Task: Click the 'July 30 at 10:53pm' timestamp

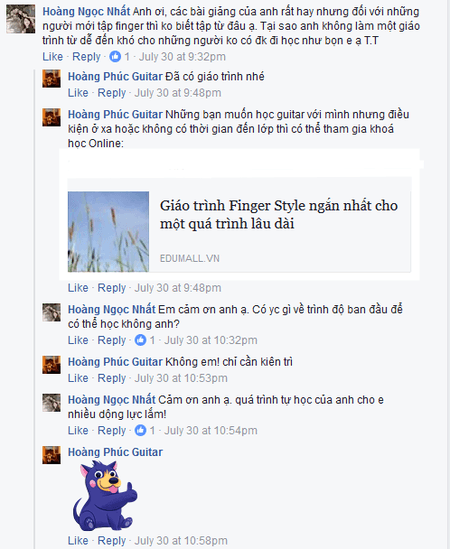Action: (181, 378)
